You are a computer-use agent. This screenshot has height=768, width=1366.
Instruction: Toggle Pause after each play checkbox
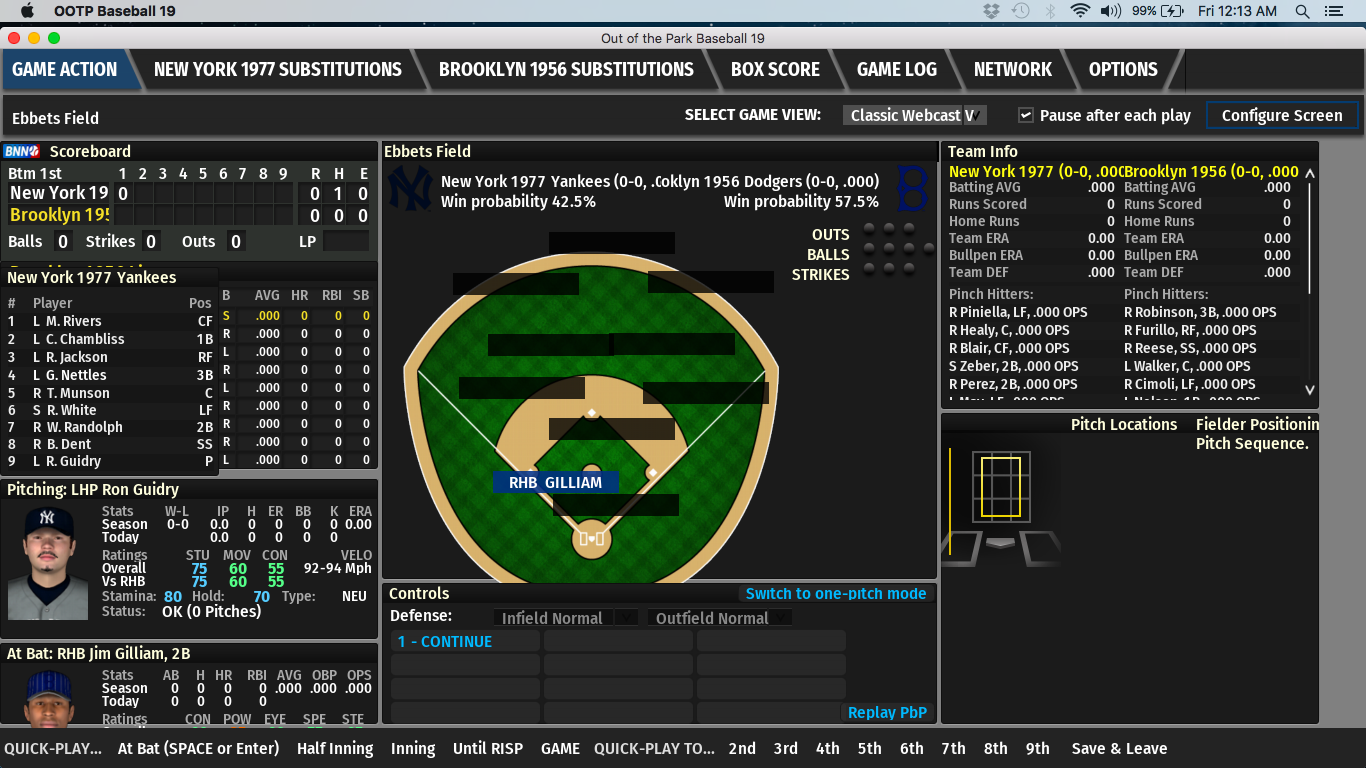(1025, 115)
